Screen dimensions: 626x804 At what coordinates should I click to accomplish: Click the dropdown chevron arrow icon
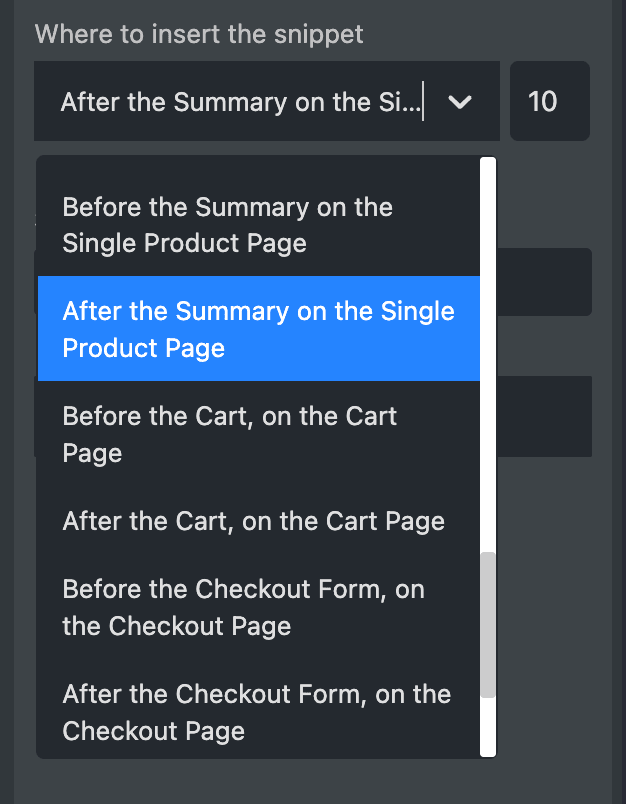[459, 102]
